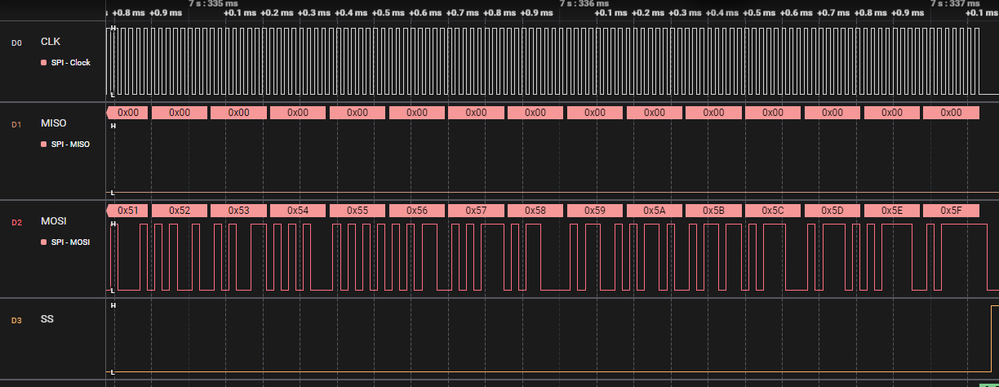Click the SPI - MISO analyzer label

click(70, 144)
